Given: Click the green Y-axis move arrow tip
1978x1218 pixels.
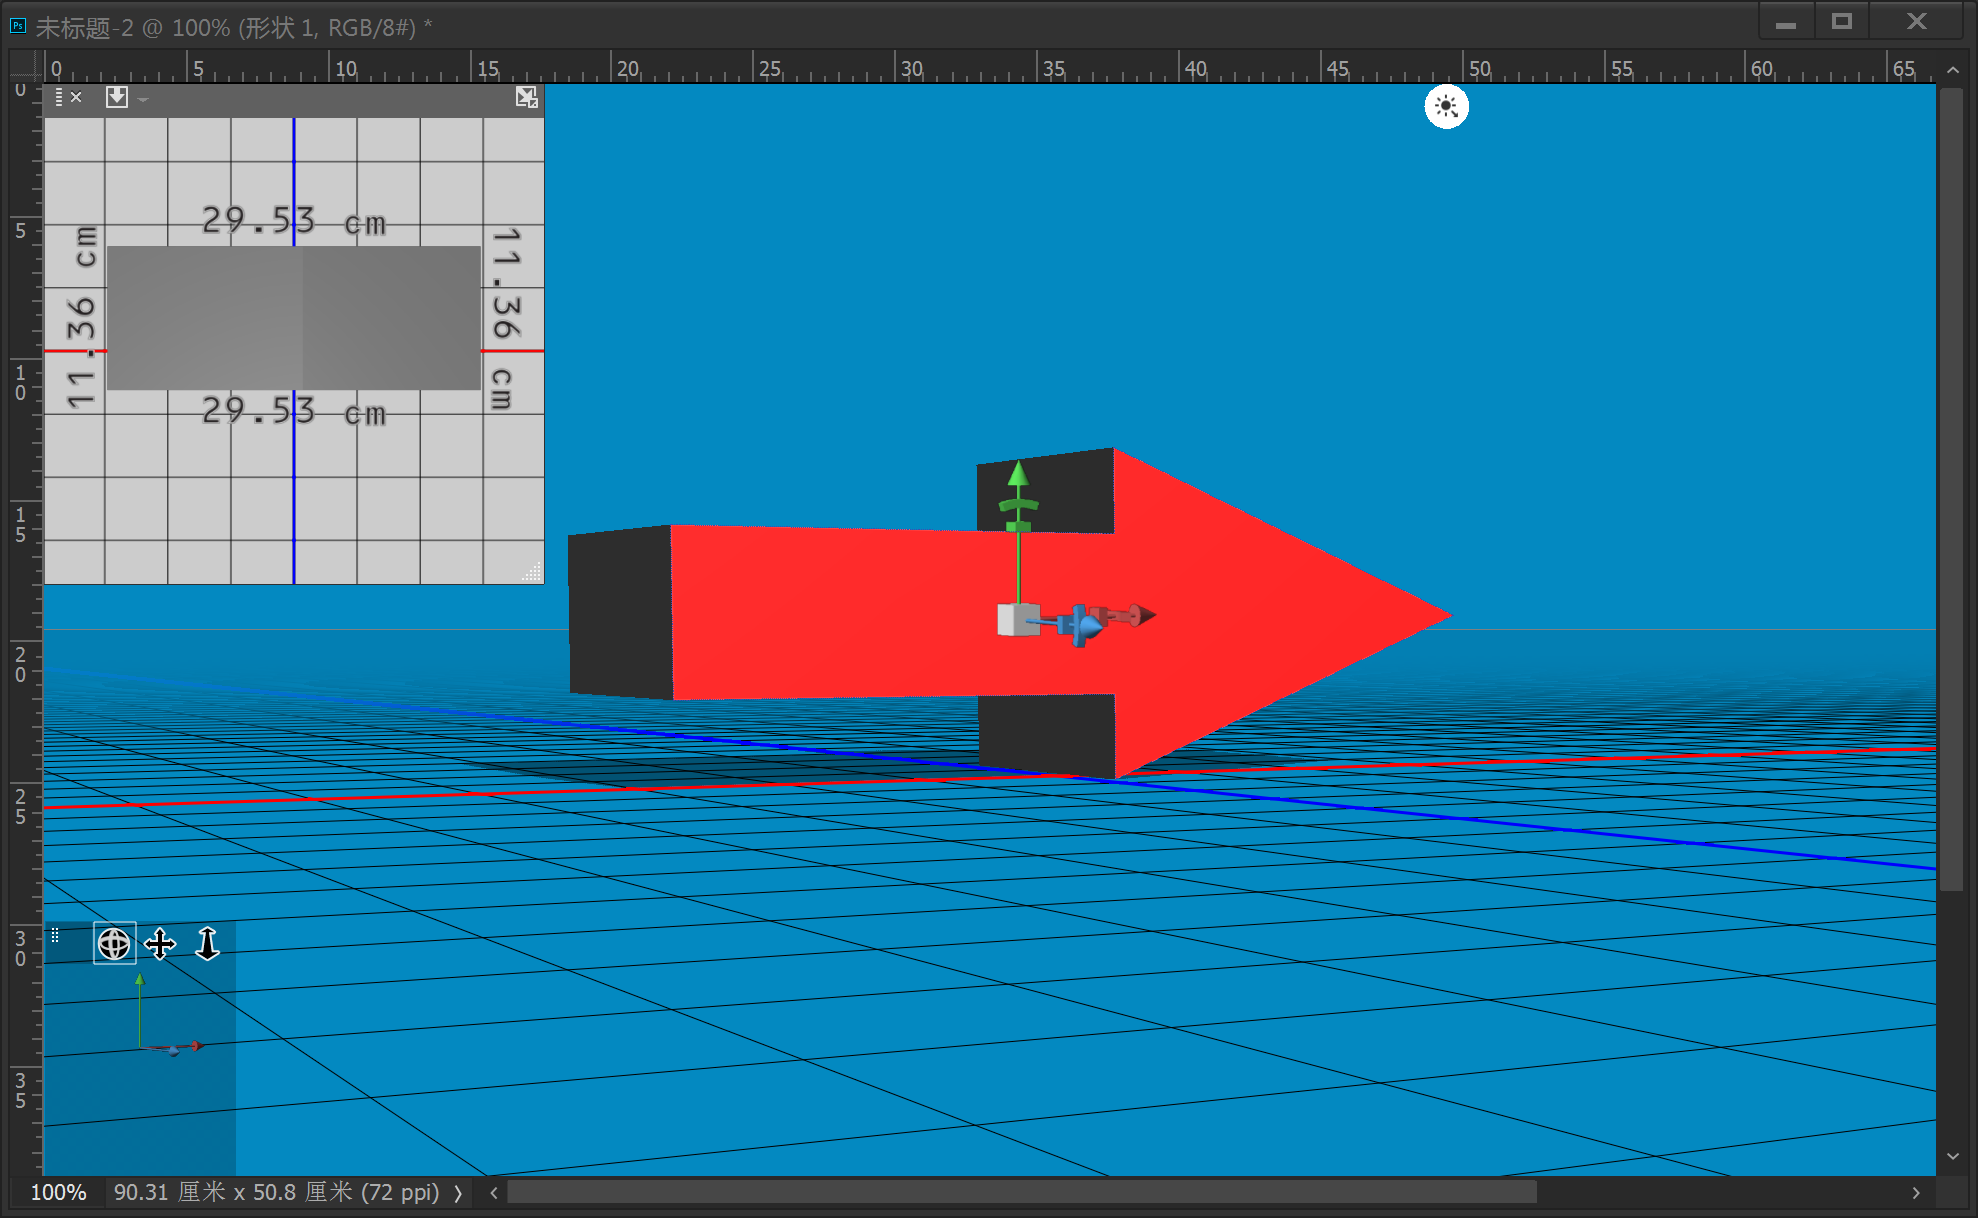Looking at the screenshot, I should [x=1018, y=473].
